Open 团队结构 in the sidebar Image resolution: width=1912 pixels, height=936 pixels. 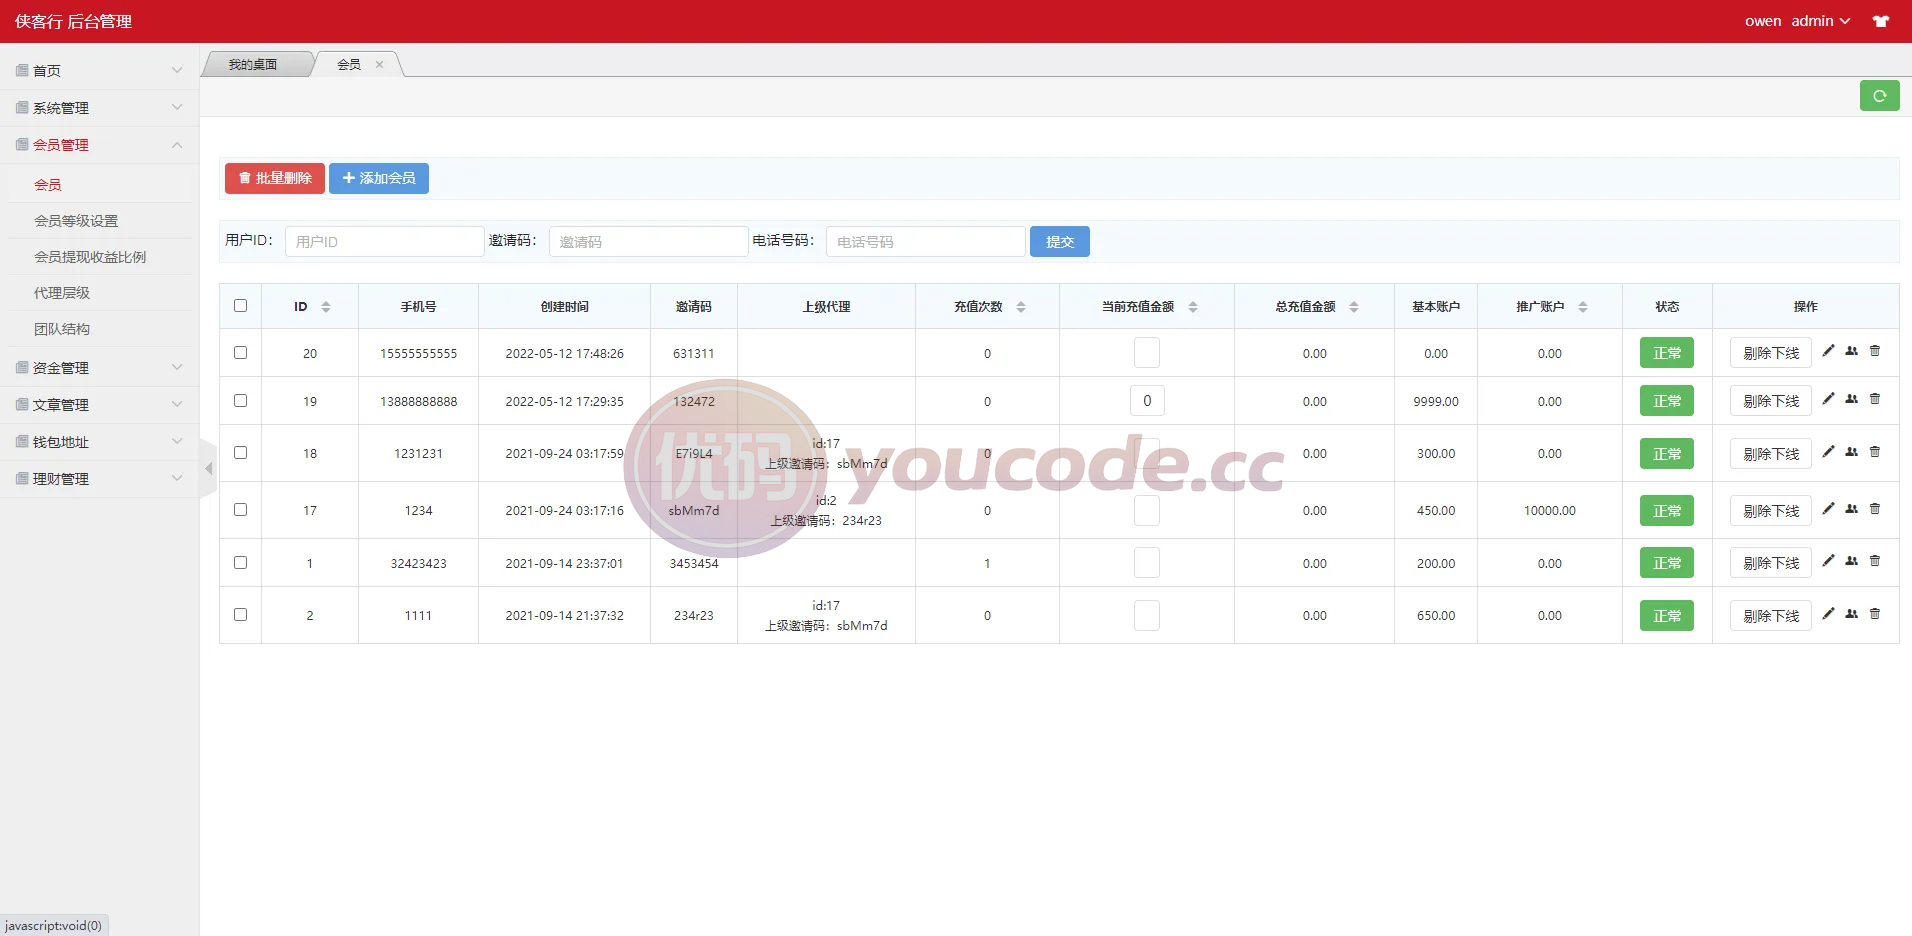(62, 329)
